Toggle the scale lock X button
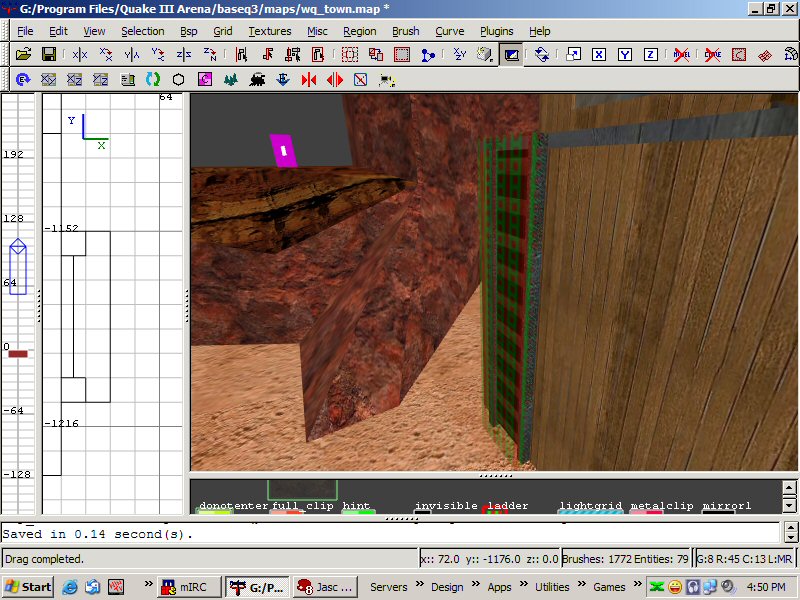Screen dimensions: 800x600 point(599,54)
